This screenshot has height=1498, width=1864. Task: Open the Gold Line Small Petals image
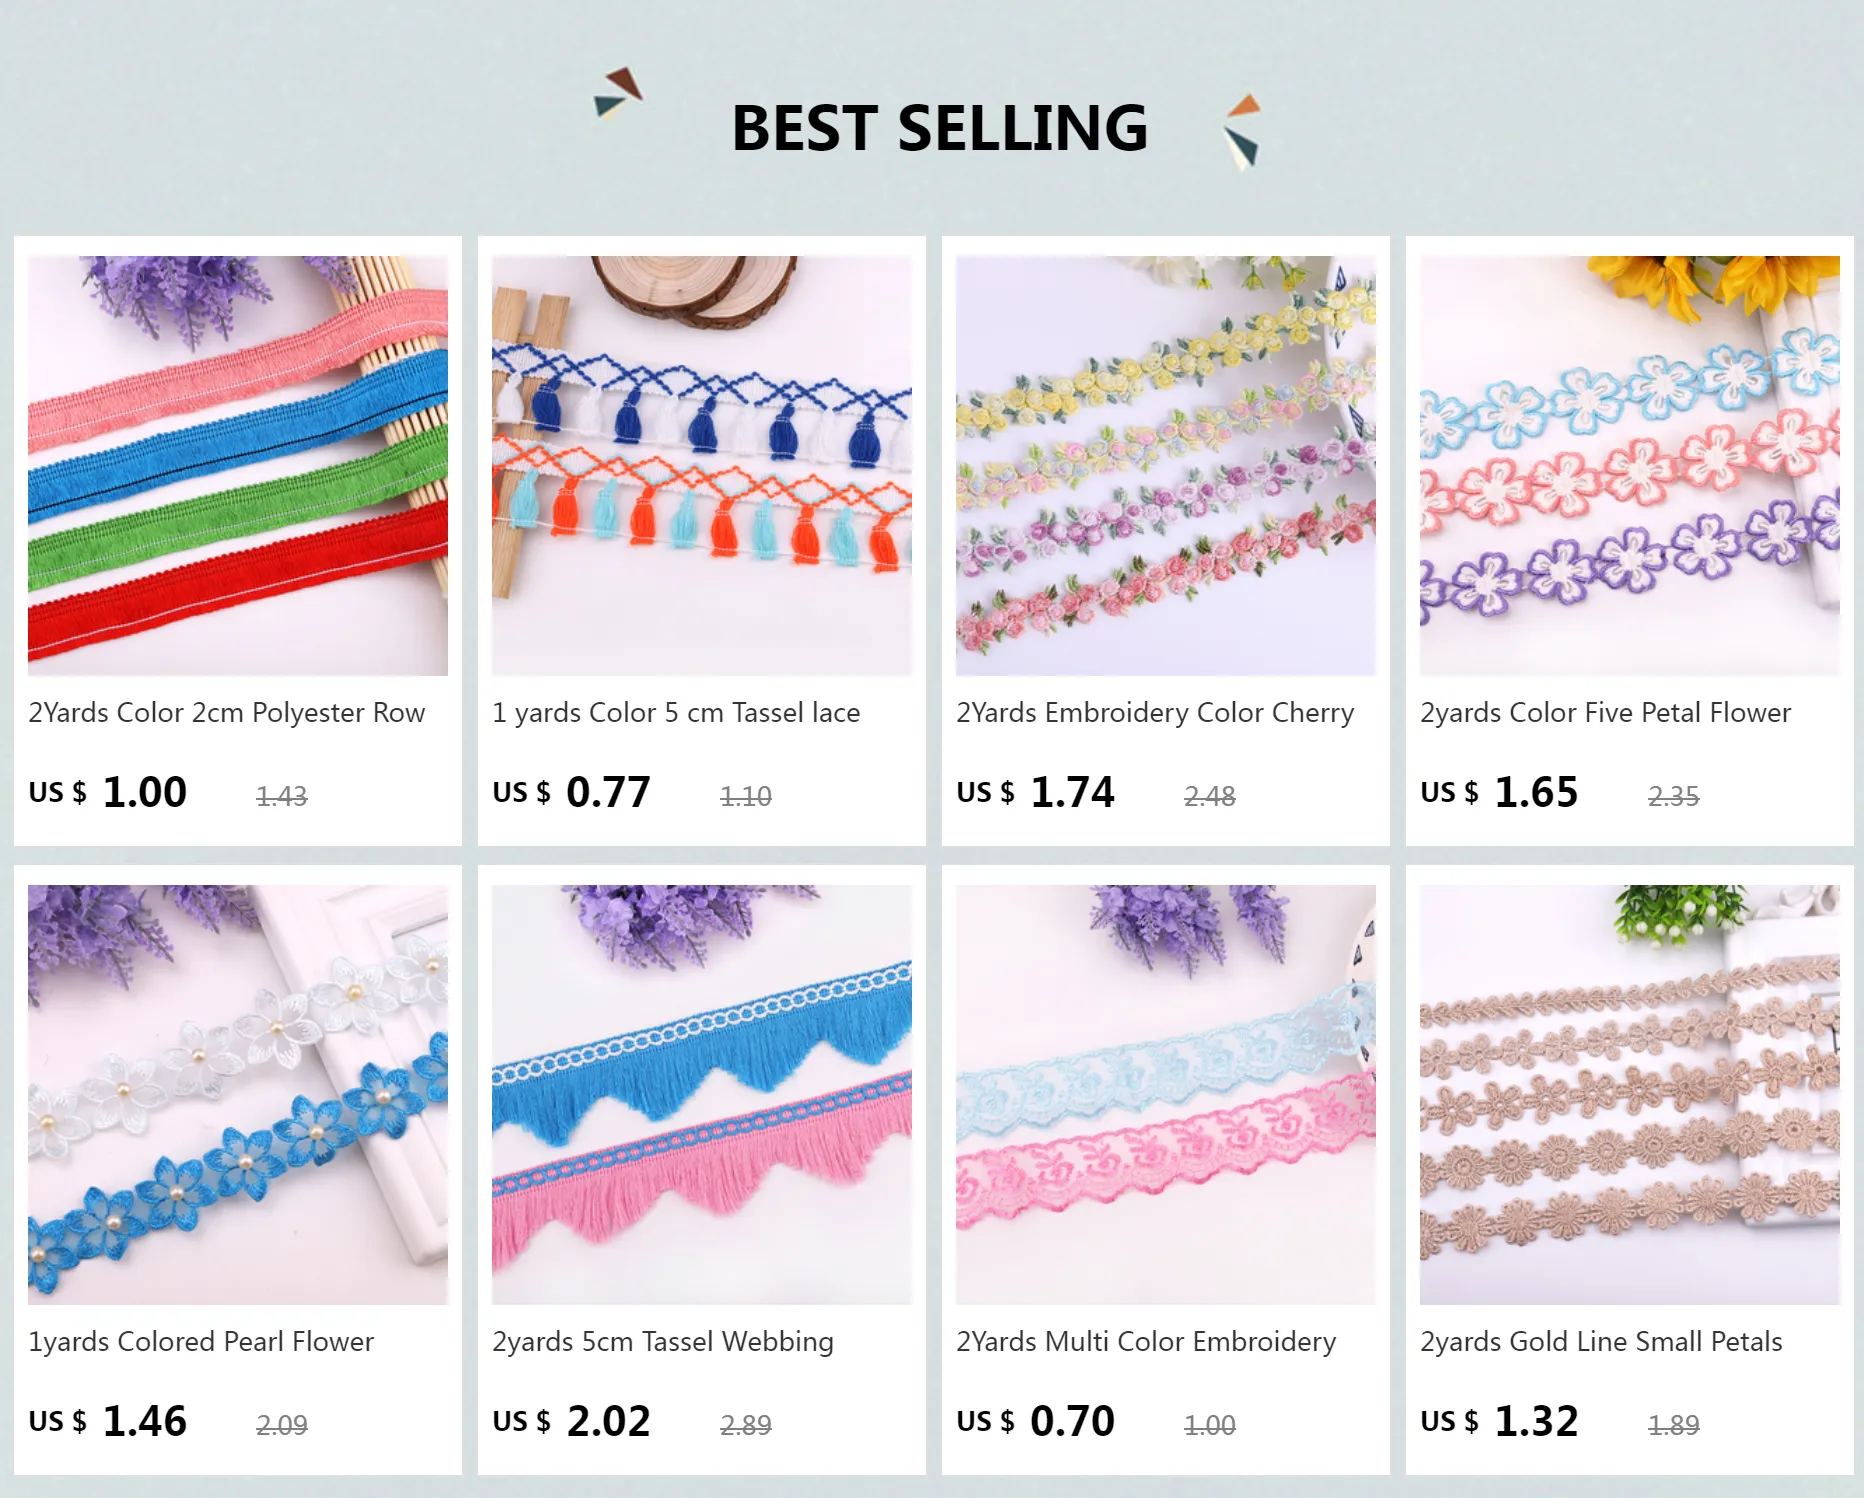(1630, 1094)
